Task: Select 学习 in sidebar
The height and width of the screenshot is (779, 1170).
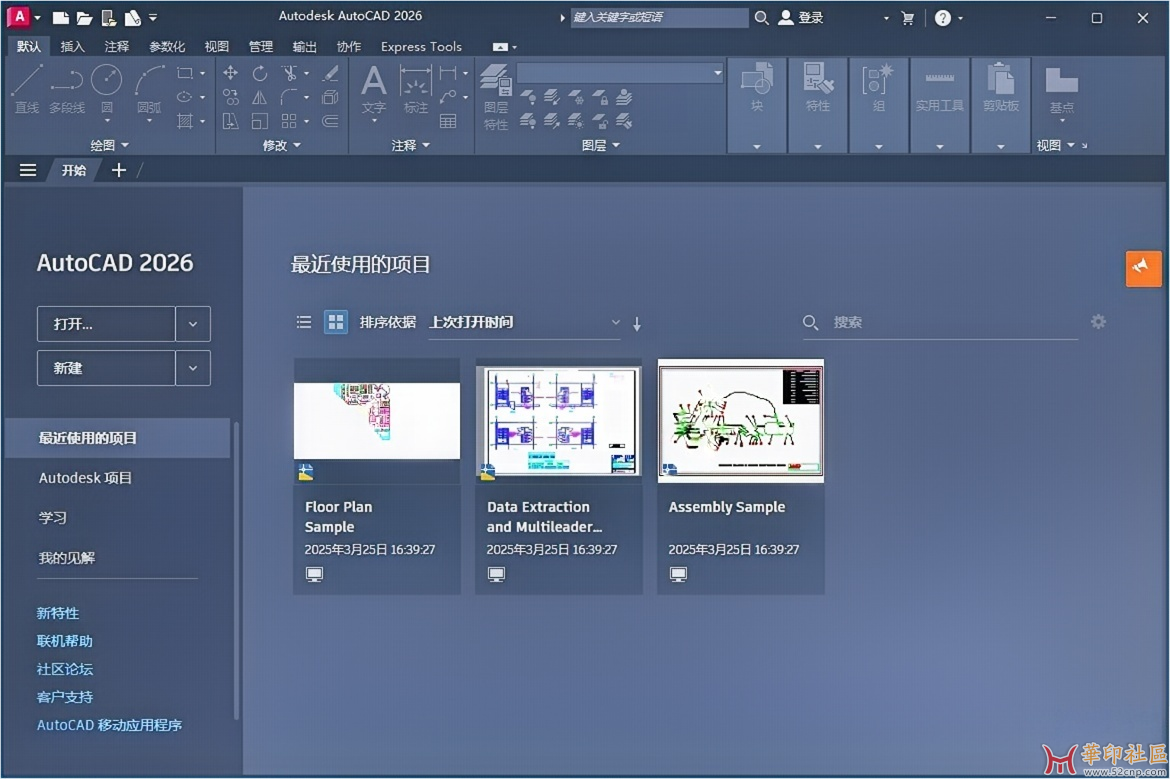Action: [x=52, y=518]
